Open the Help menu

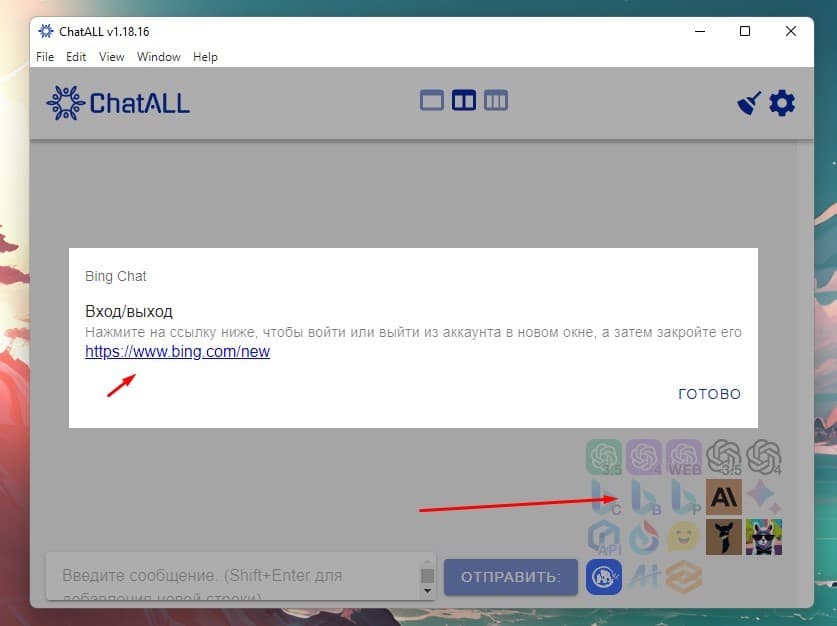(x=205, y=57)
